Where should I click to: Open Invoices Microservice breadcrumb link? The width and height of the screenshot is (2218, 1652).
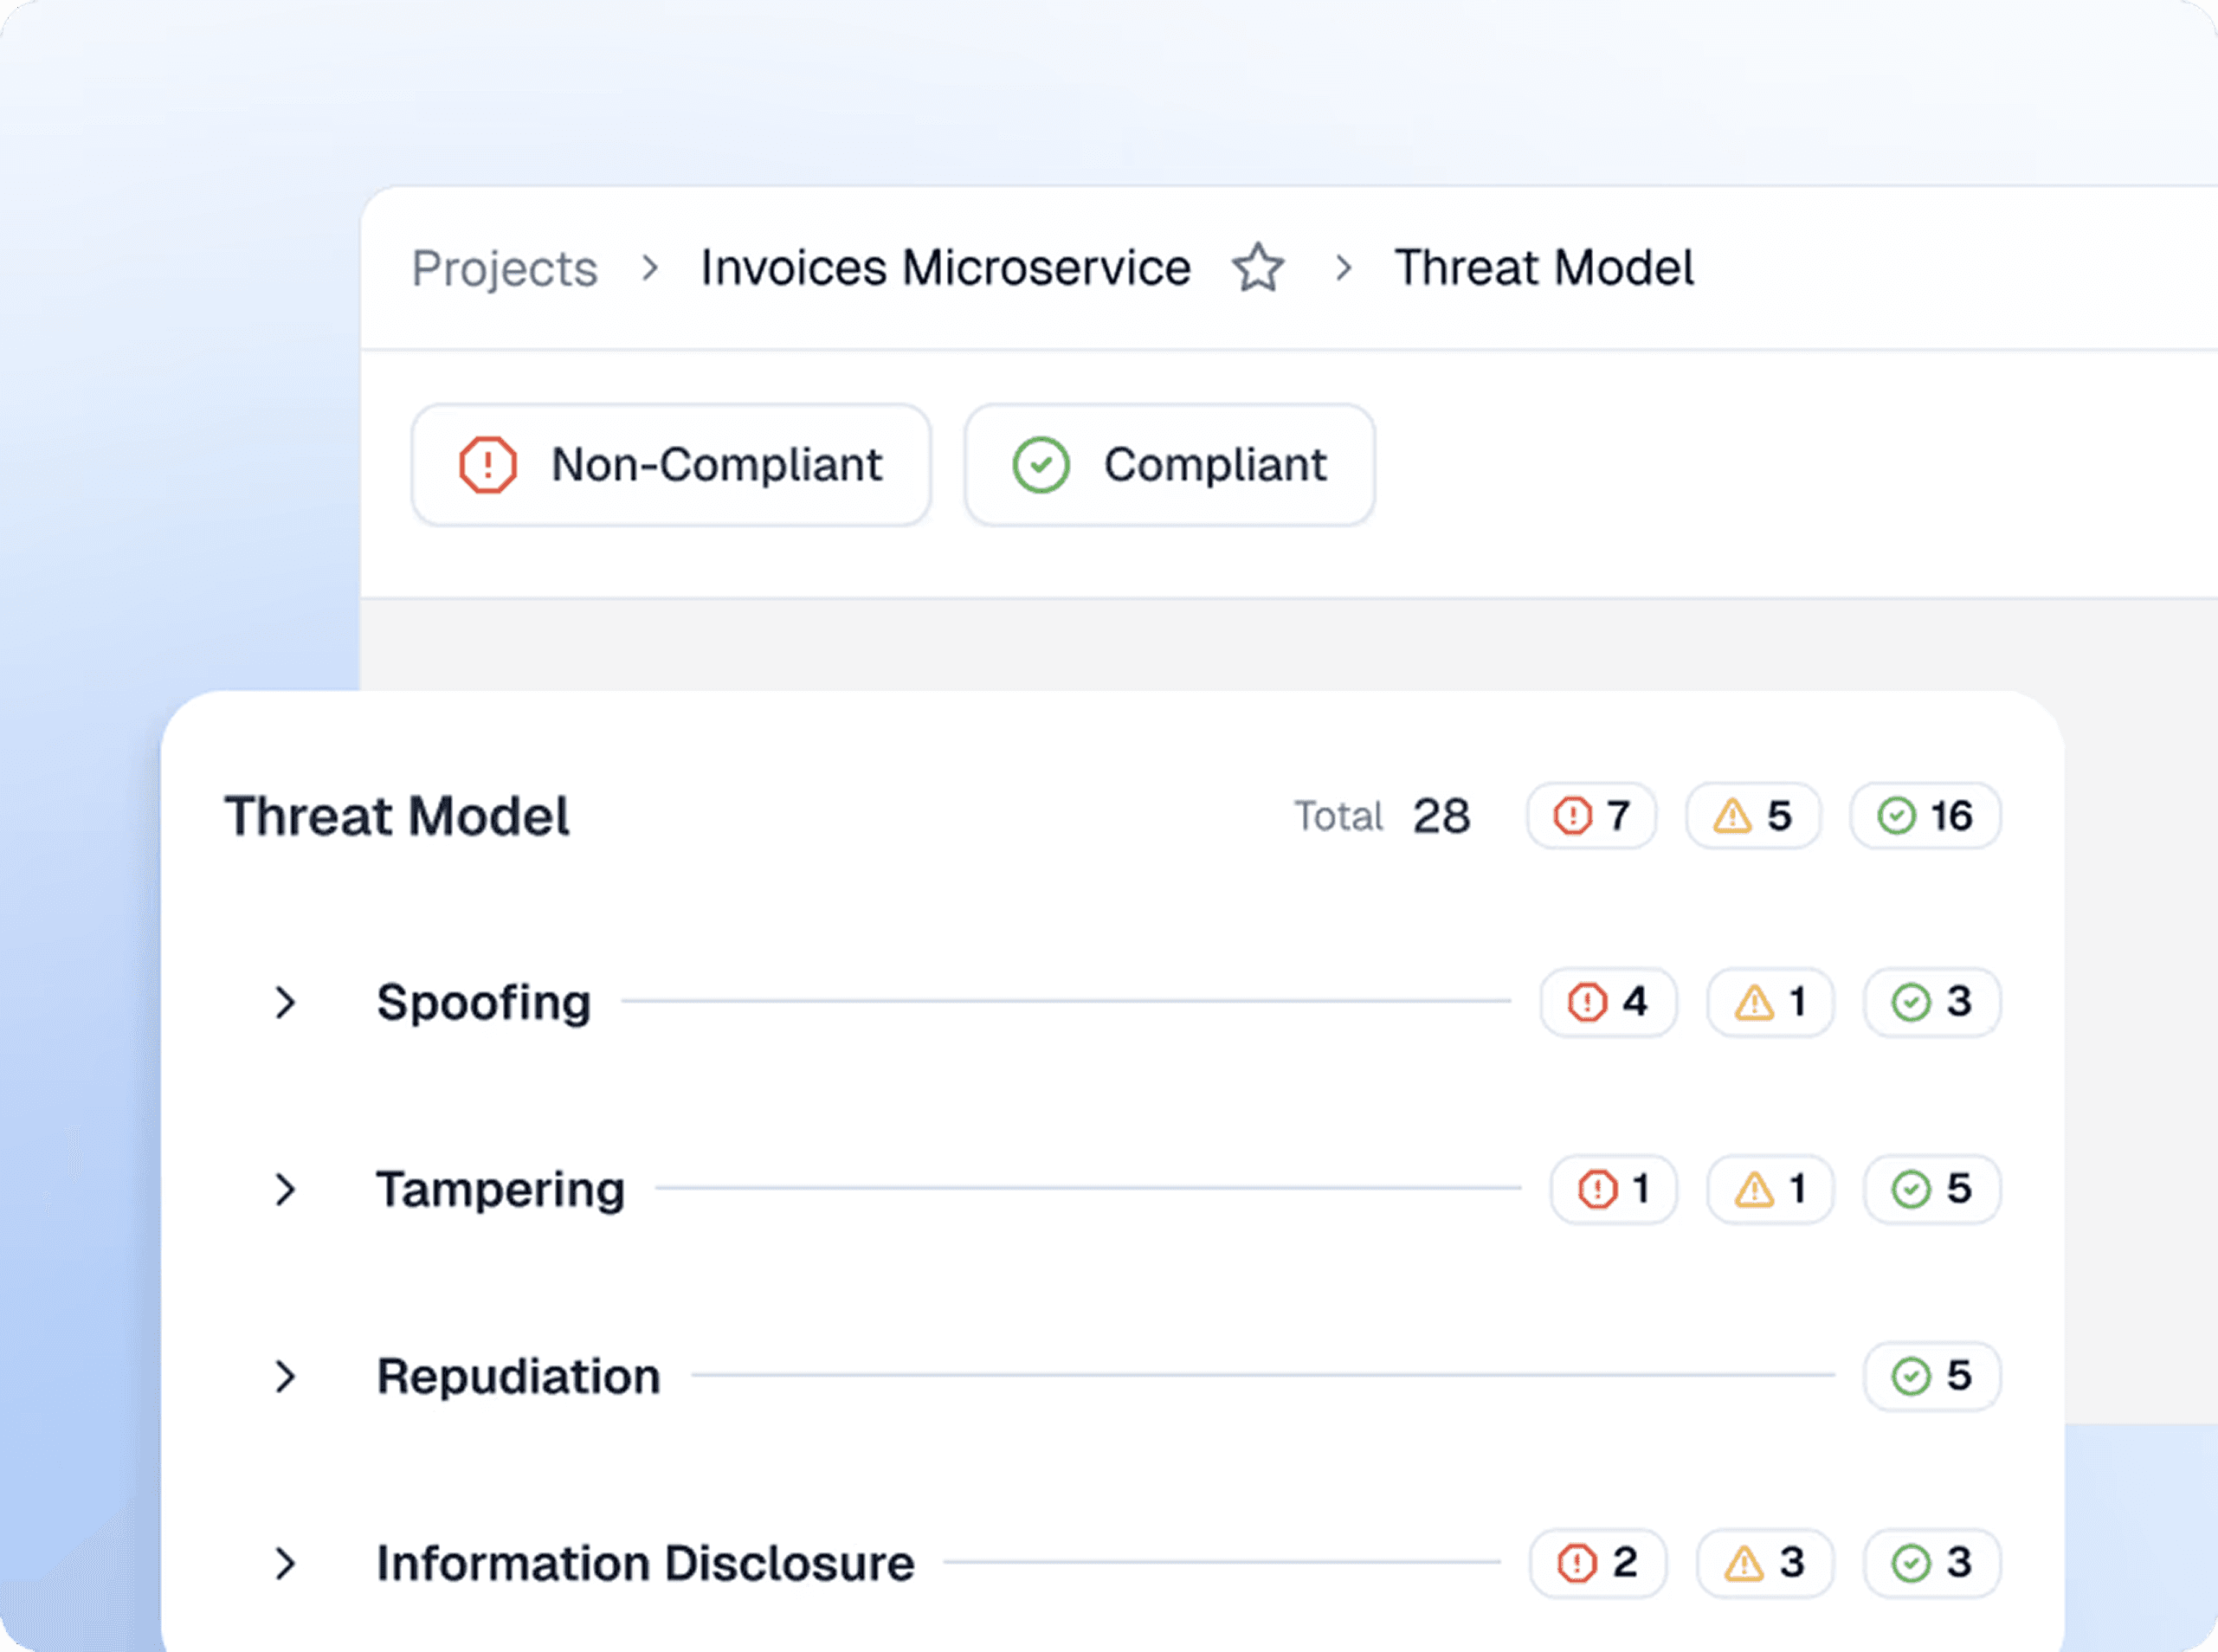pyautogui.click(x=945, y=268)
